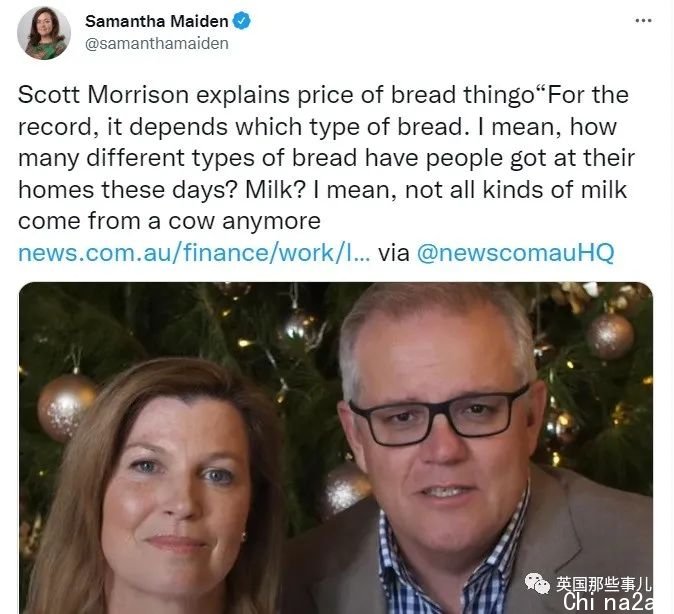Click the word 'via' before the mention

[x=393, y=253]
